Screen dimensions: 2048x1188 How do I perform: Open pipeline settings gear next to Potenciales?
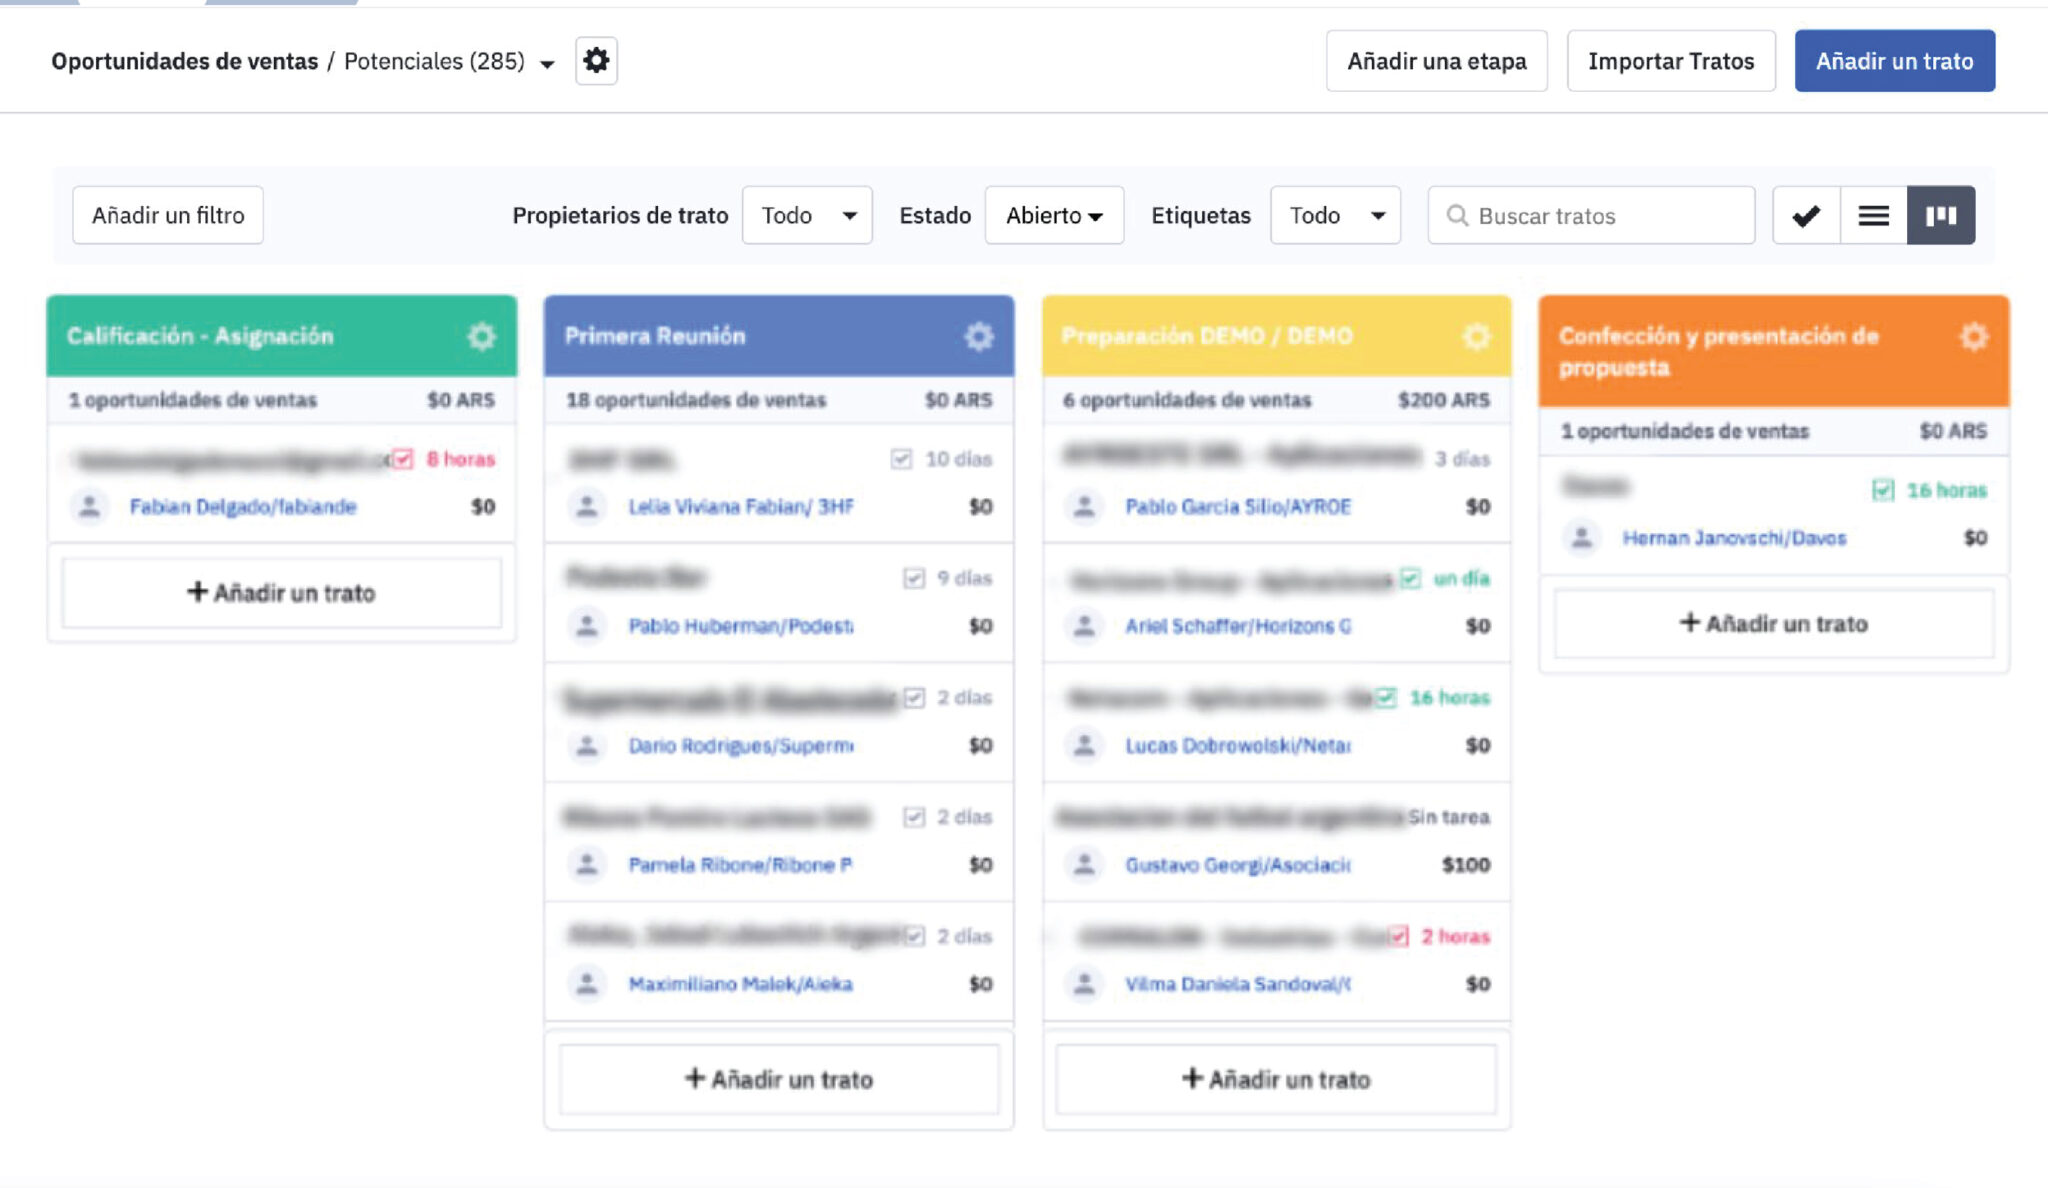[x=596, y=61]
